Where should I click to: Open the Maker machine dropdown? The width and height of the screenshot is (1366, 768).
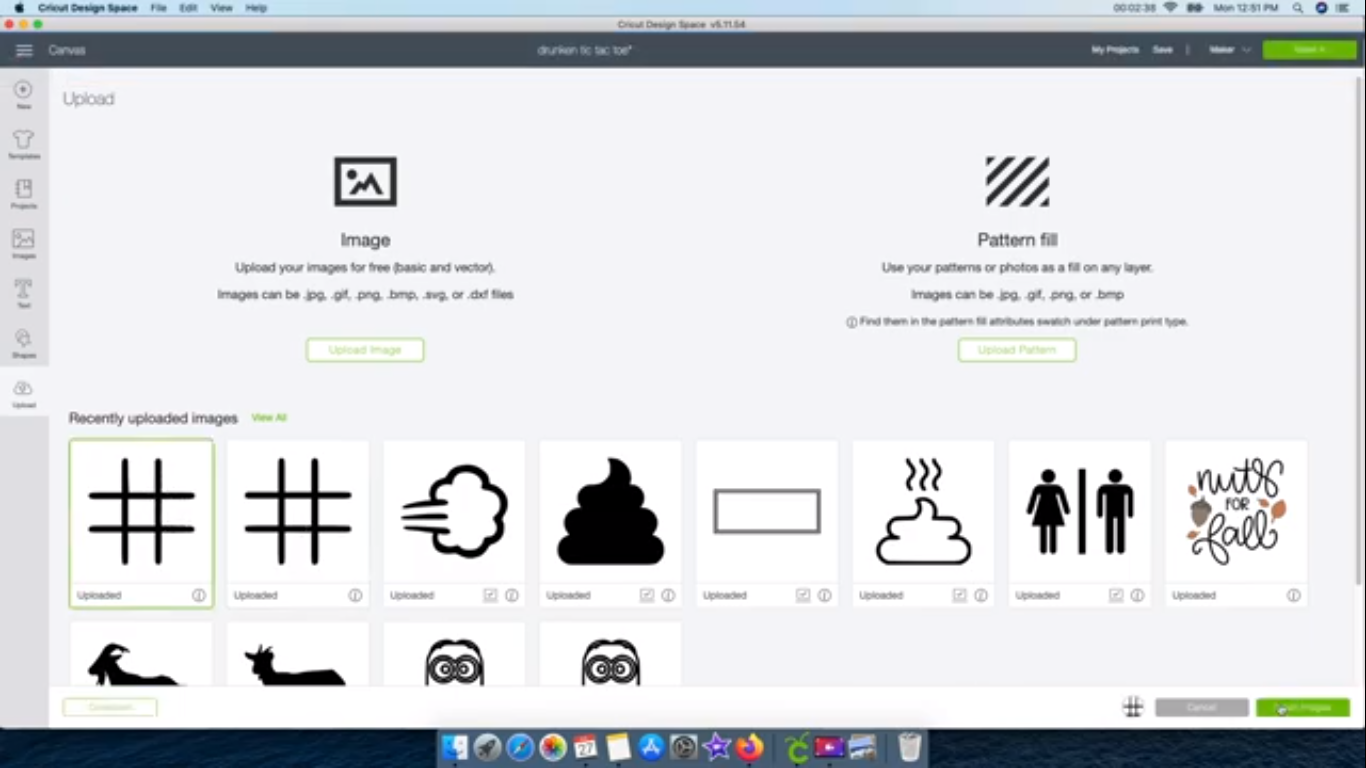click(x=1229, y=49)
